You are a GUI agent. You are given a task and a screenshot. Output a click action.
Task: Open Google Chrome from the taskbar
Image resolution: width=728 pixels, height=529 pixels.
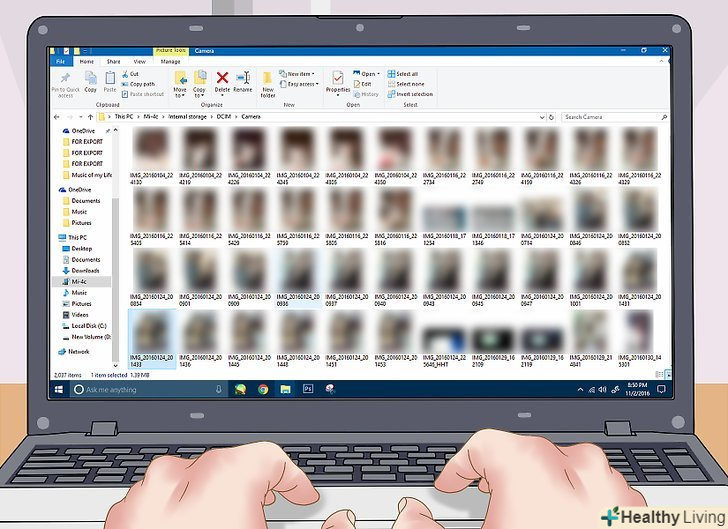pyautogui.click(x=263, y=389)
